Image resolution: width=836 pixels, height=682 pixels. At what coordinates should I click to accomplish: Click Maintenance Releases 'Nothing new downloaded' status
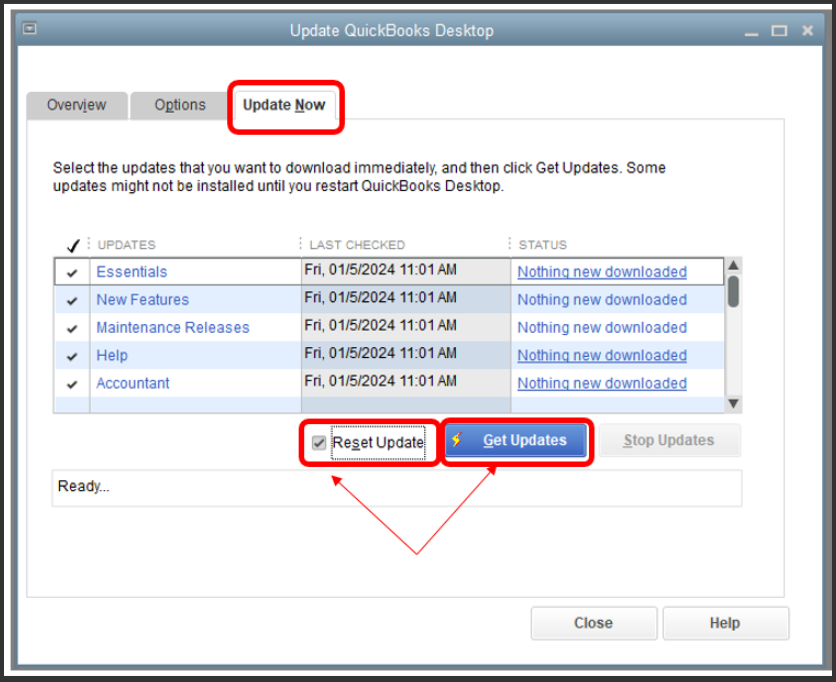(602, 327)
